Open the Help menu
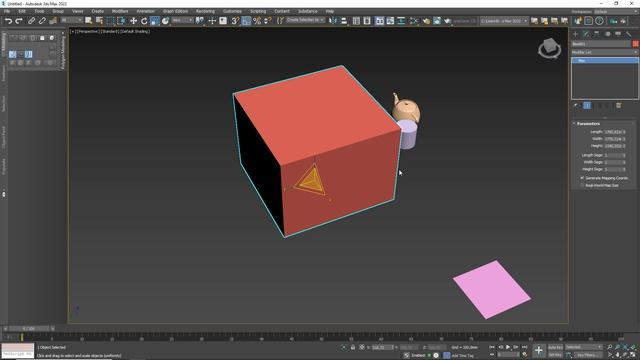 point(330,11)
